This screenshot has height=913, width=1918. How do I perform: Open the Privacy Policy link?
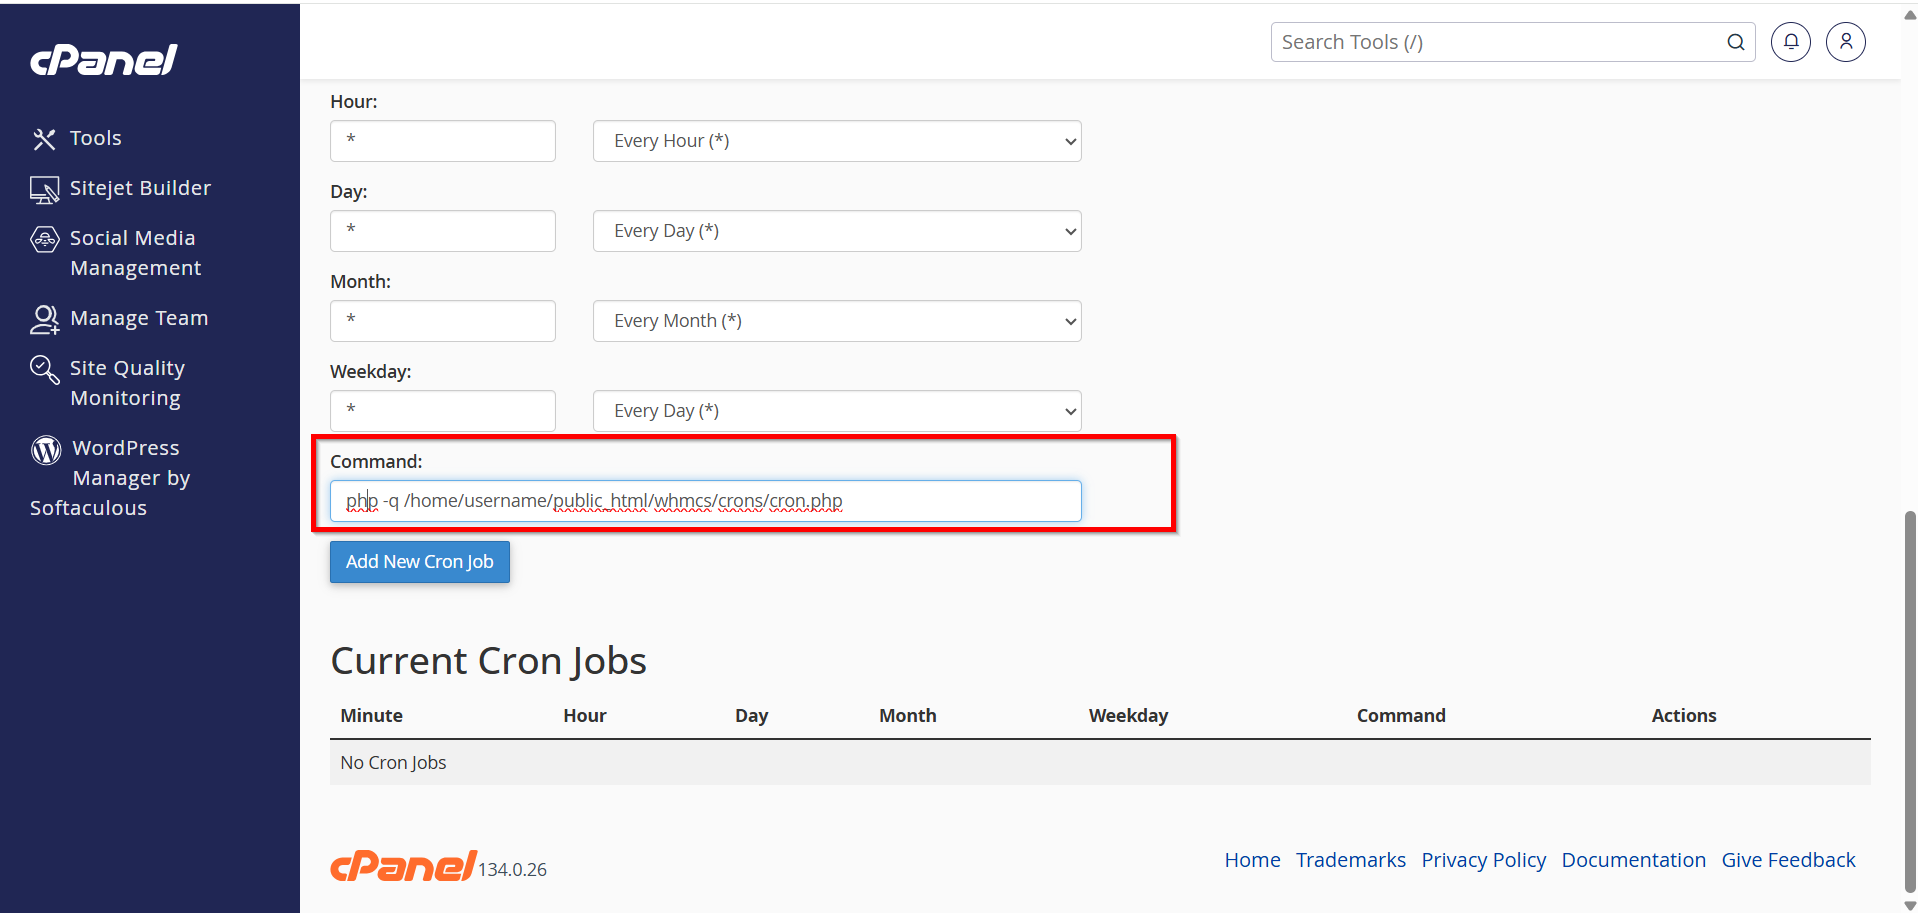[x=1484, y=860]
